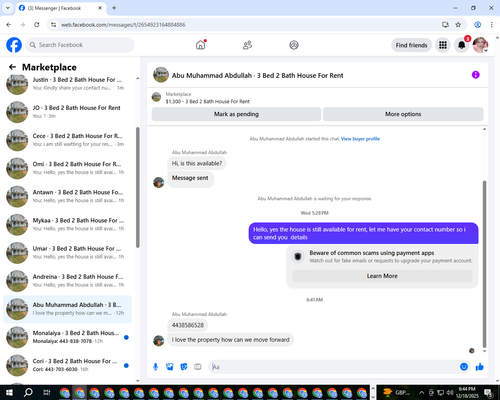
Task: Open the account profile picture menu
Action: pyautogui.click(x=480, y=45)
